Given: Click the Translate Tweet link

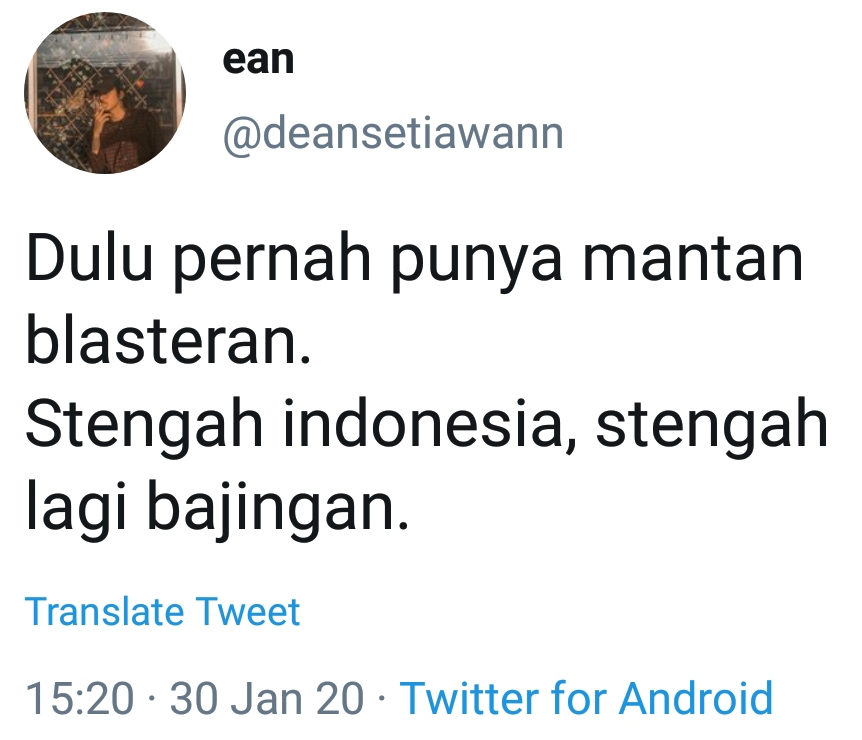Looking at the screenshot, I should tap(162, 611).
